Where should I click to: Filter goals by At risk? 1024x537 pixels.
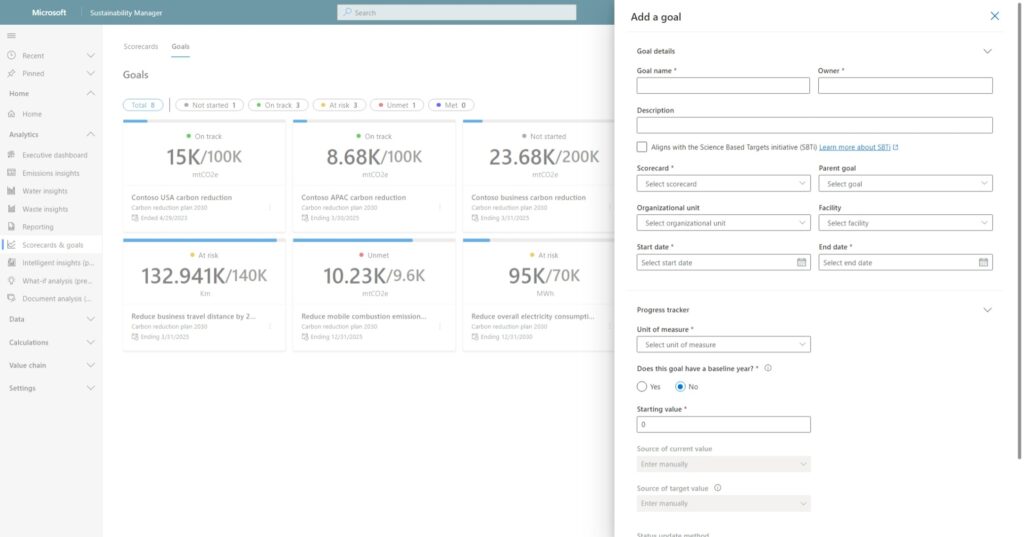point(340,105)
